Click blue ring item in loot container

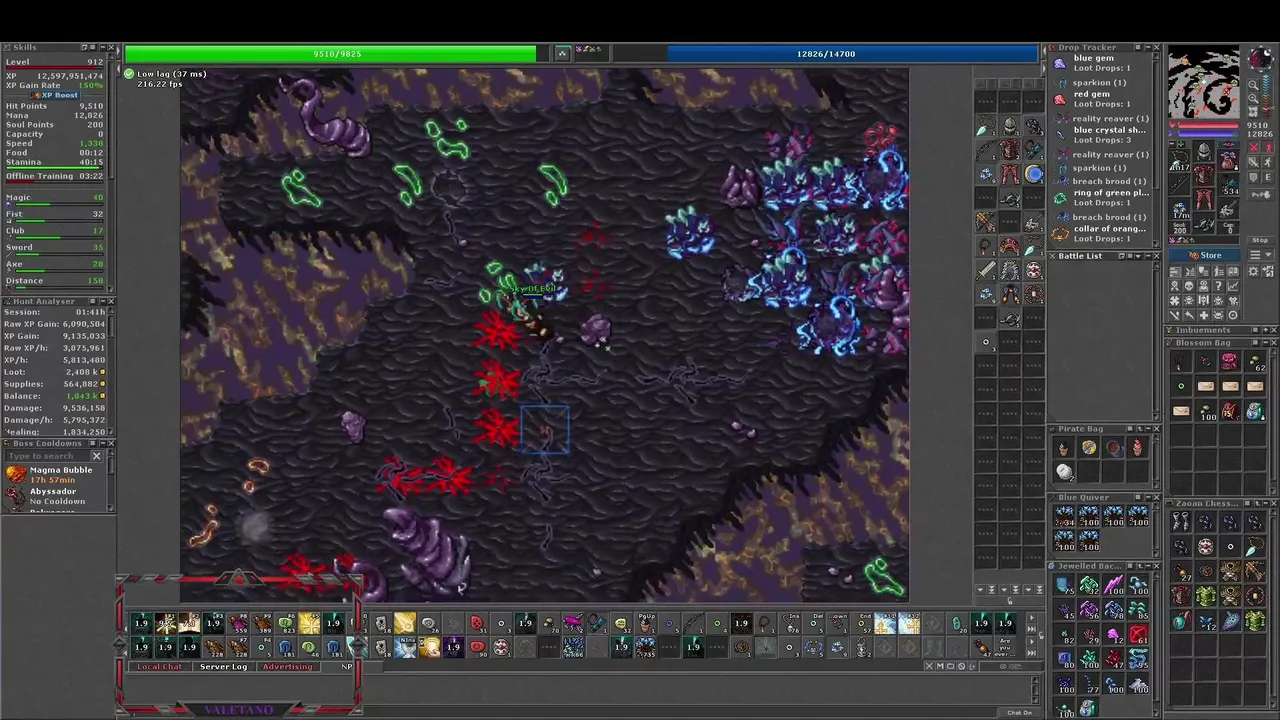(1034, 173)
